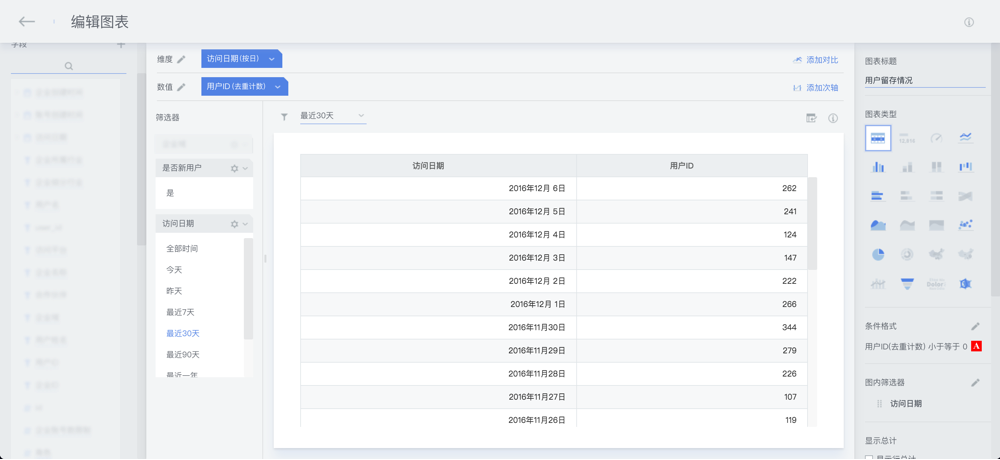Open the info icon in header
The height and width of the screenshot is (460, 1000).
[x=969, y=22]
